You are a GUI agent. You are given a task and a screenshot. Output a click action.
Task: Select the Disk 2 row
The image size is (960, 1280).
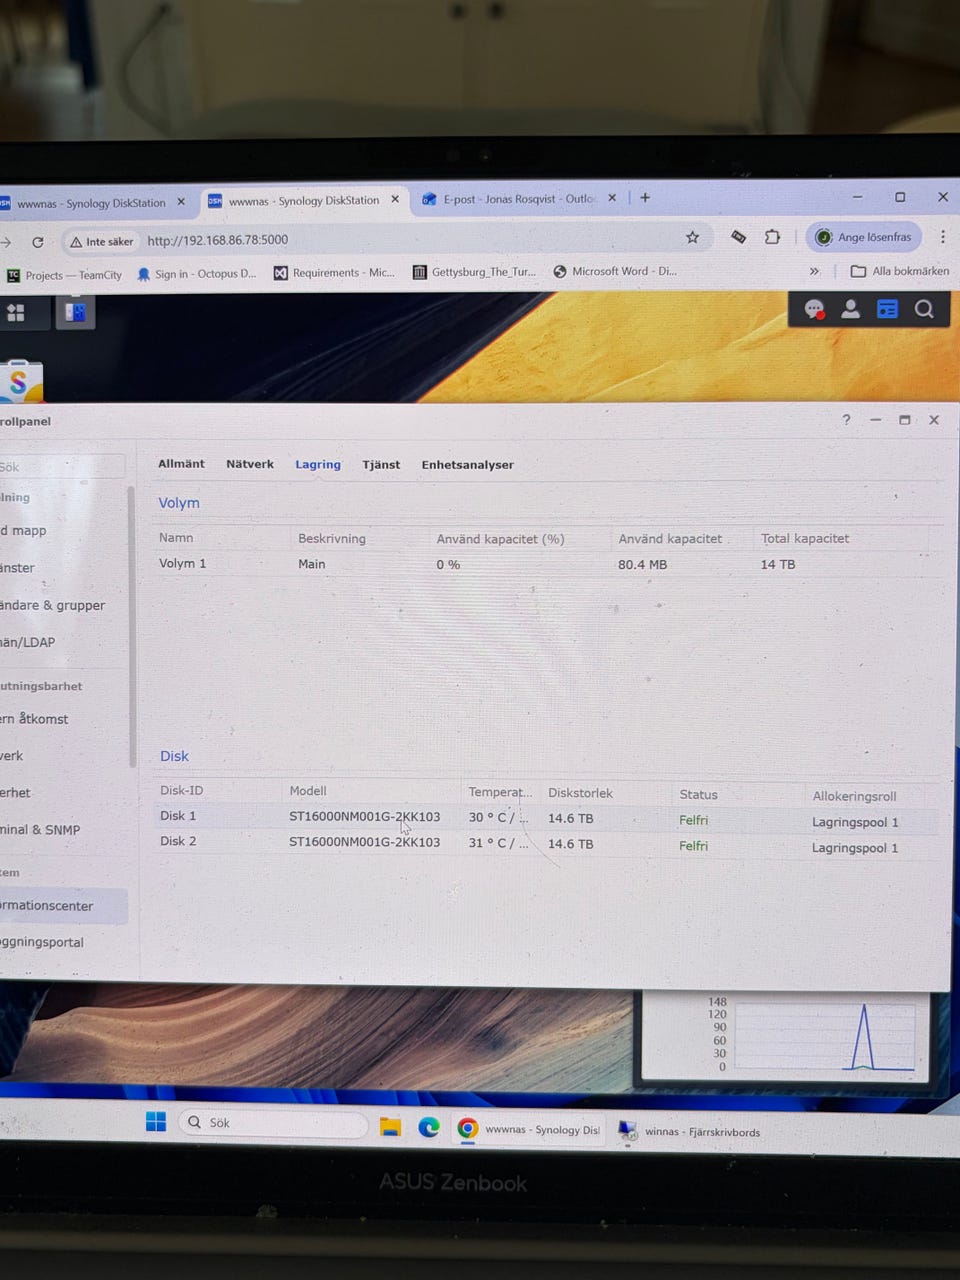pyautogui.click(x=546, y=843)
